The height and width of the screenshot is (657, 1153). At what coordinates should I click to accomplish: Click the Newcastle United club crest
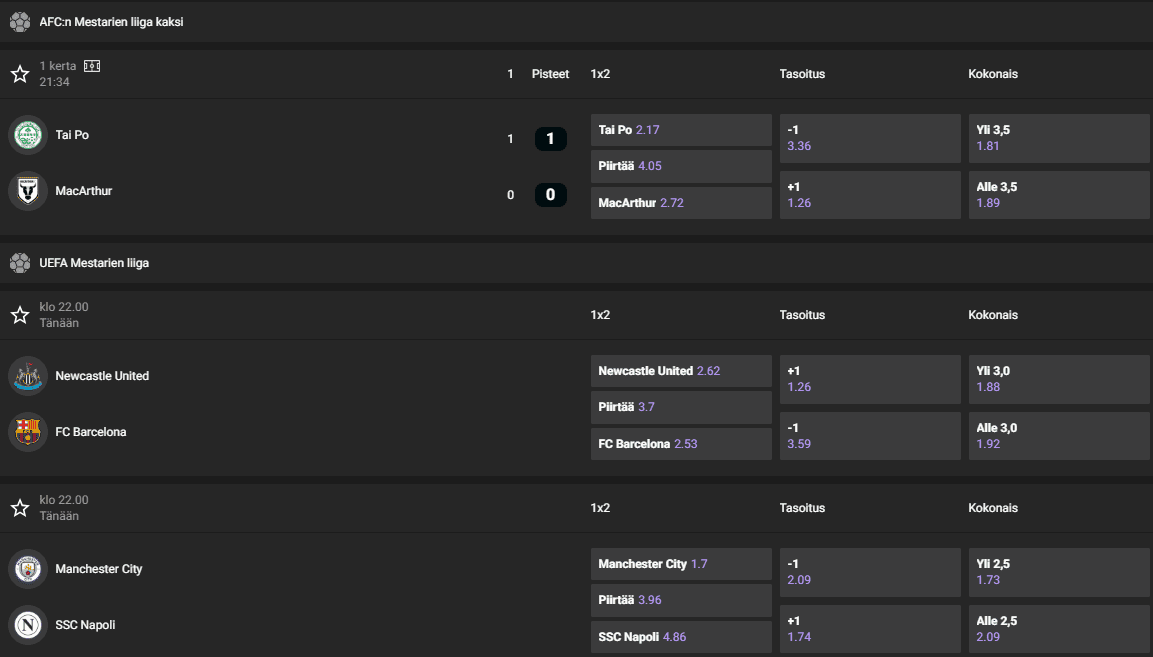click(x=28, y=376)
